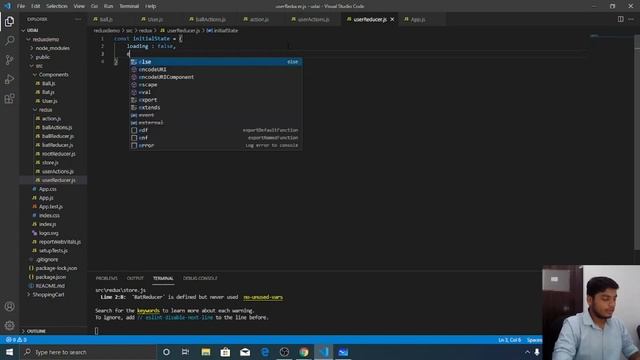Click no-unused-vars link in terminal
640x360 pixels.
tap(263, 297)
